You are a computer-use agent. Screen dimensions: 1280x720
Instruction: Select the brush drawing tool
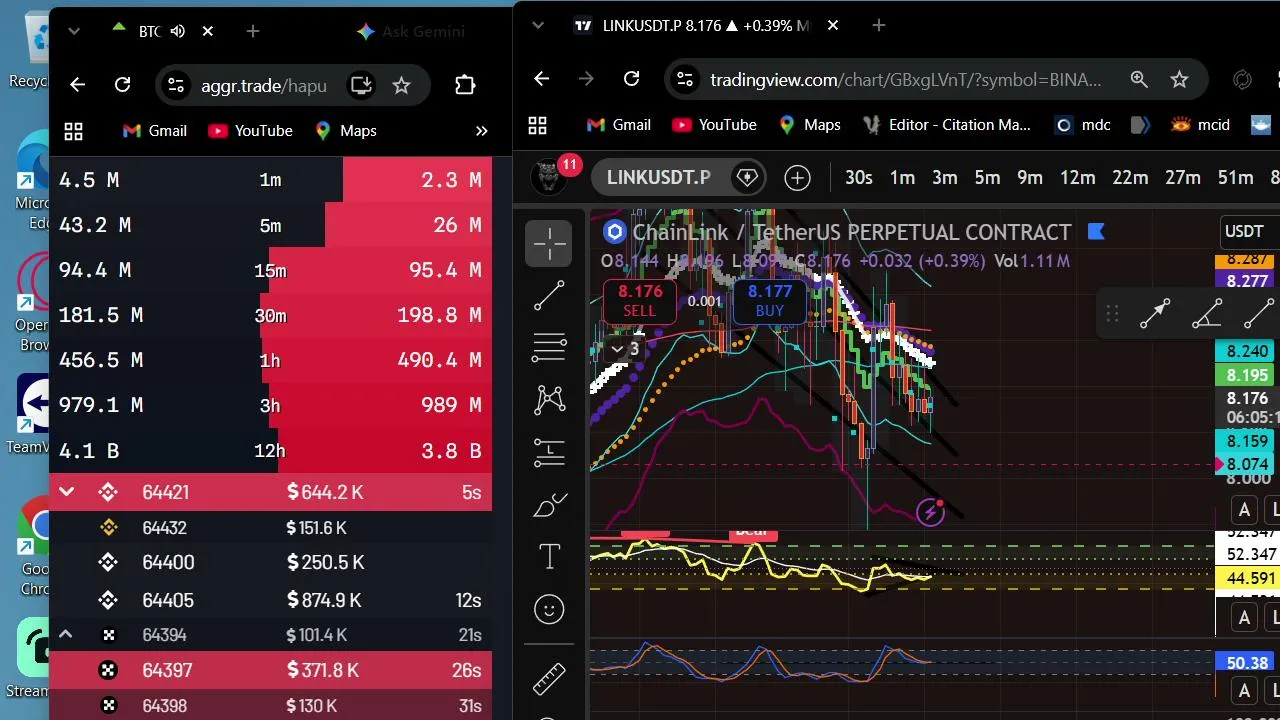(x=549, y=506)
